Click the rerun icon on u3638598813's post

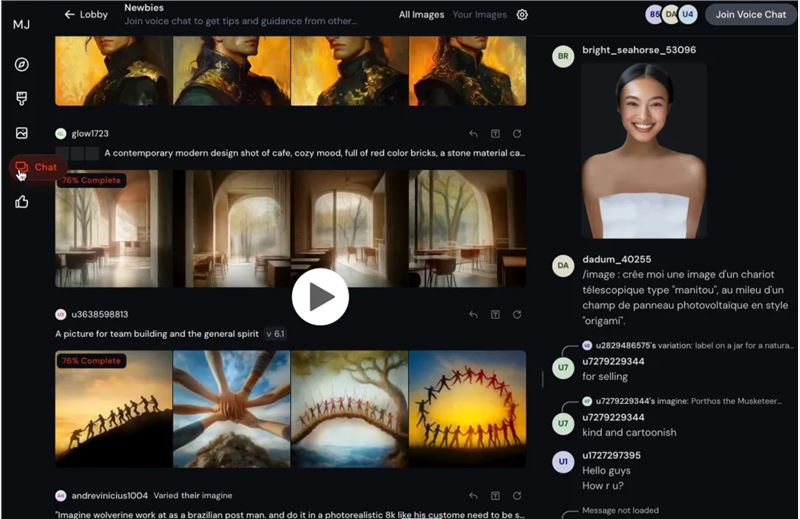[517, 314]
